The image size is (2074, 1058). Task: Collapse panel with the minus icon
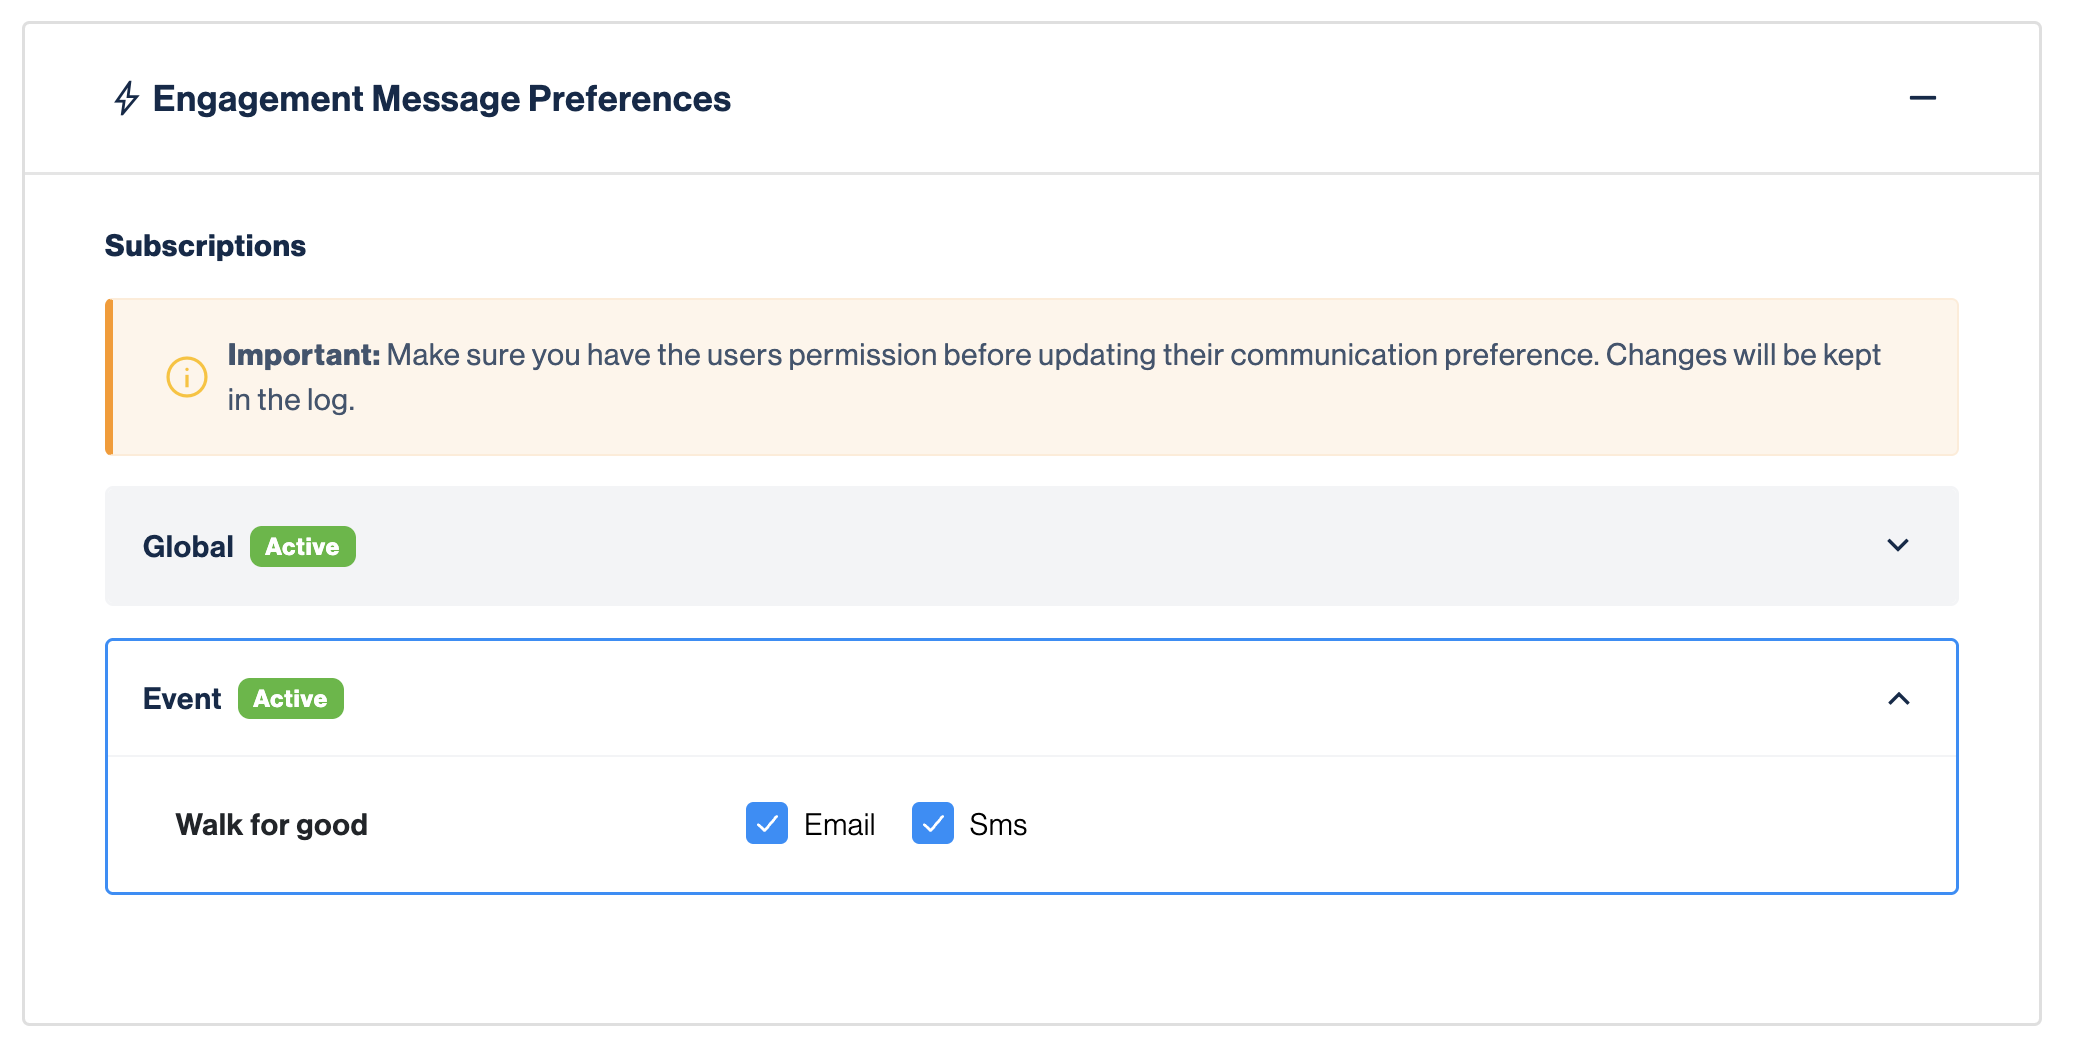coord(1922,98)
